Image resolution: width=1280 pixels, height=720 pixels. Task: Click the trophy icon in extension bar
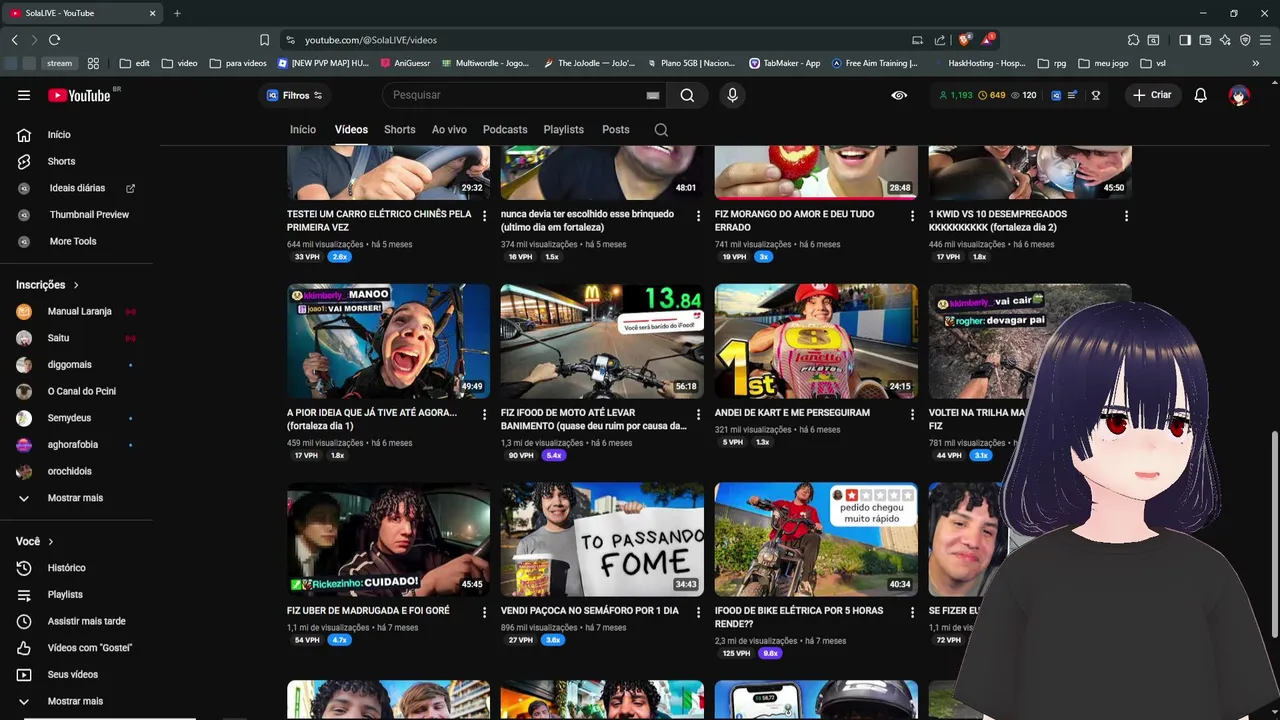1096,95
